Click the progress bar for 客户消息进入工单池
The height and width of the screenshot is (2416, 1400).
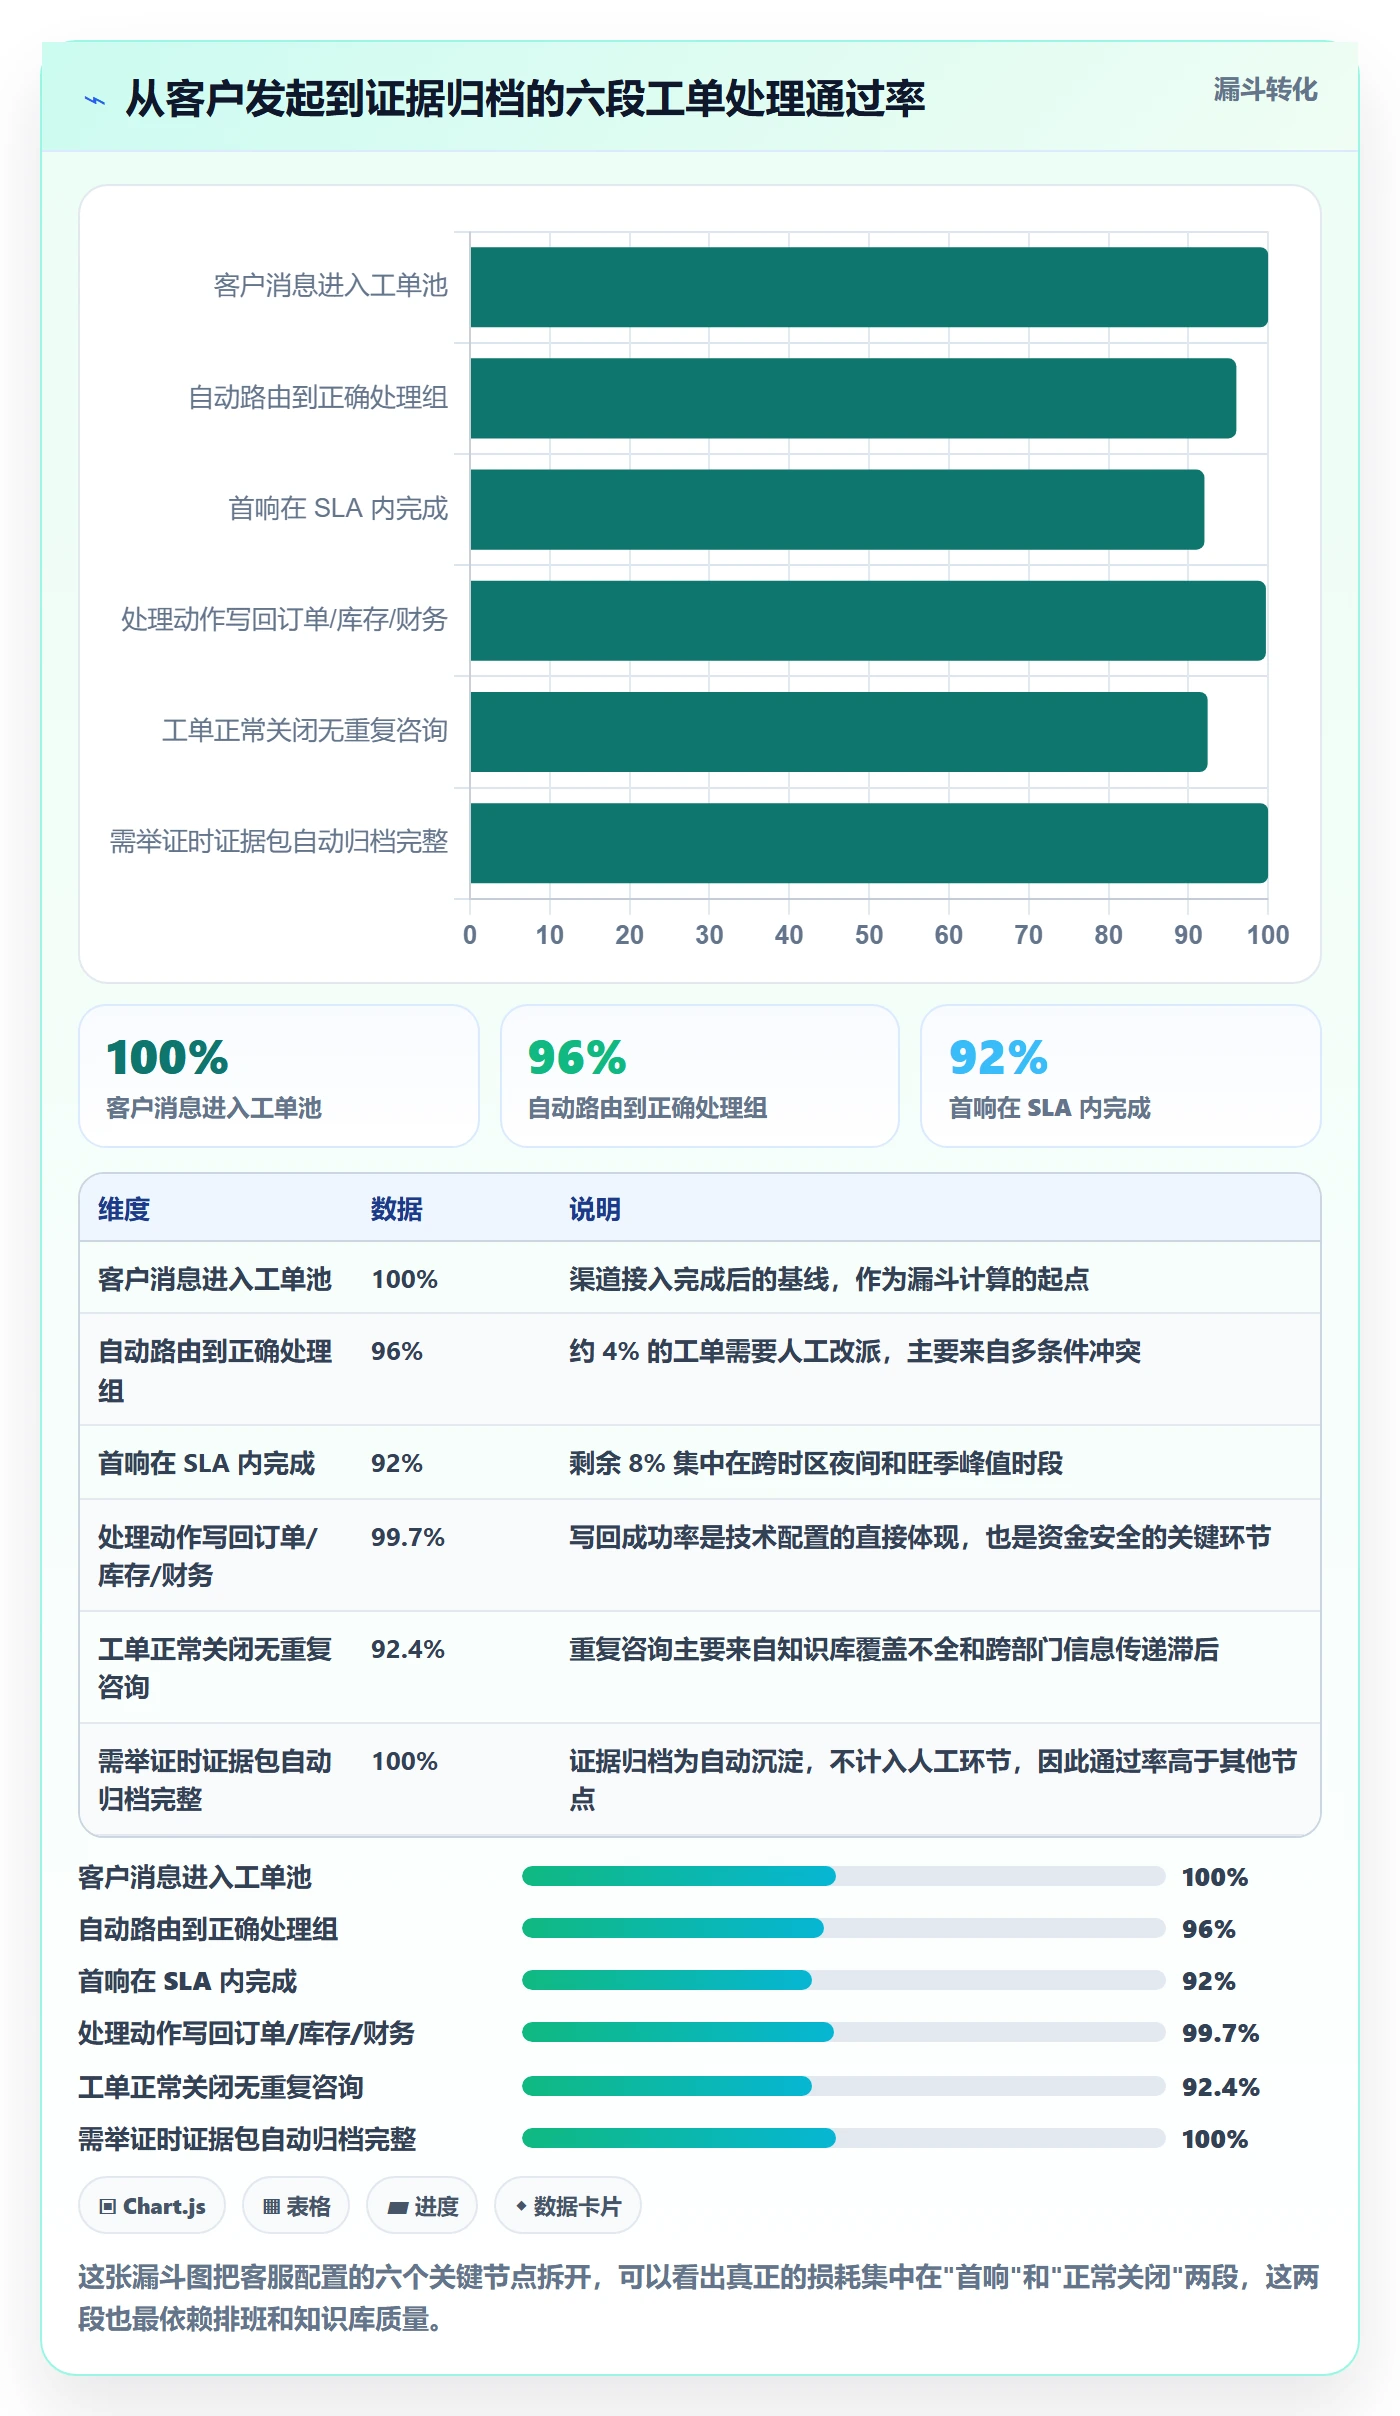click(x=844, y=1876)
